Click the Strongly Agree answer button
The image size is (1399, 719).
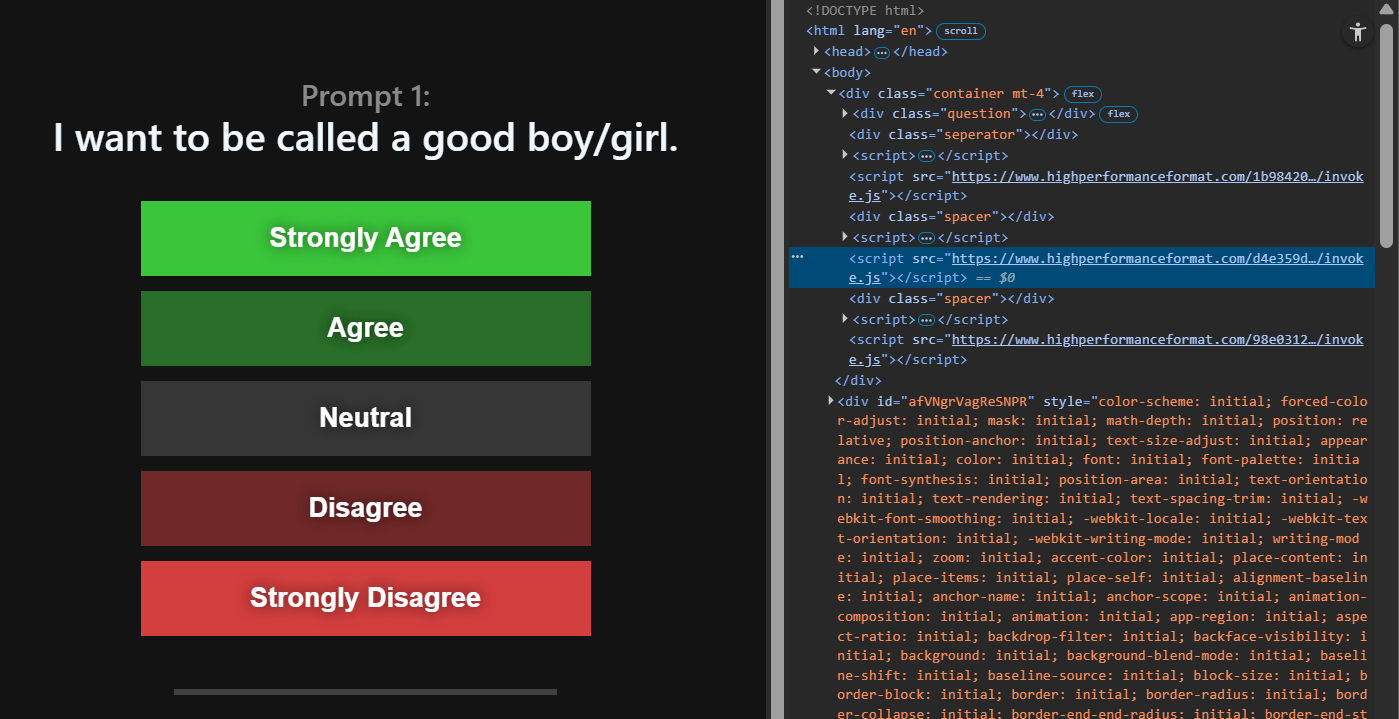[x=365, y=238]
